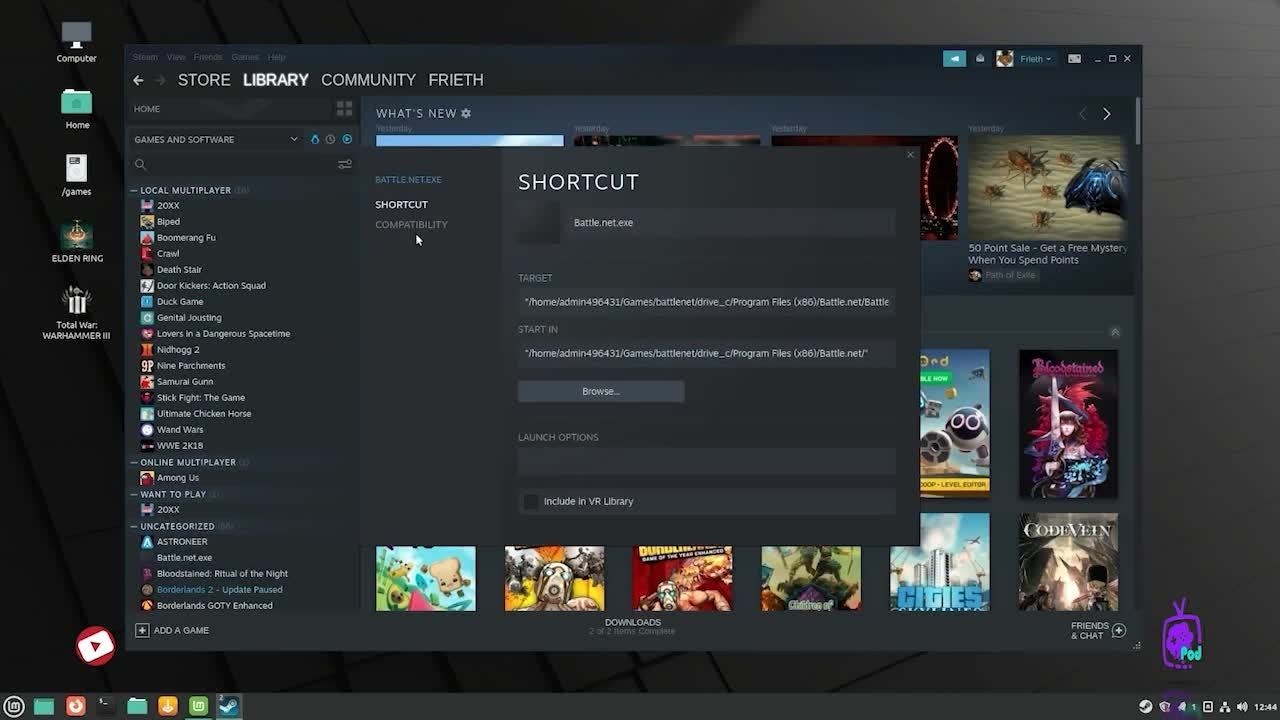Click the Browse button
Screen dimensions: 1280x720
point(601,391)
